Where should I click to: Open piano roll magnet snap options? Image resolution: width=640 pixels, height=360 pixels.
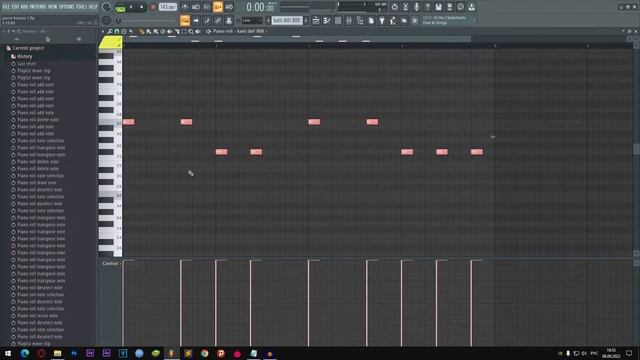click(x=117, y=31)
